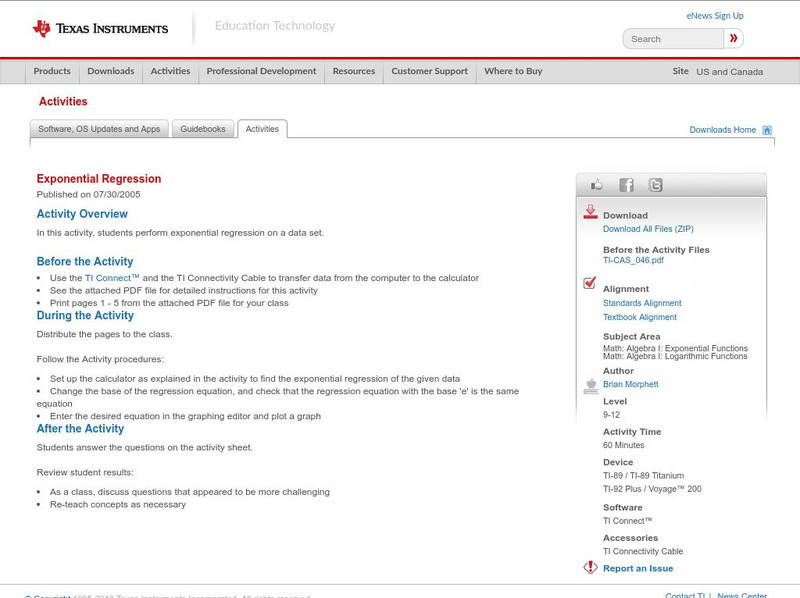Click 'Math: Algebra I: Exponential Functions' text

click(x=675, y=348)
